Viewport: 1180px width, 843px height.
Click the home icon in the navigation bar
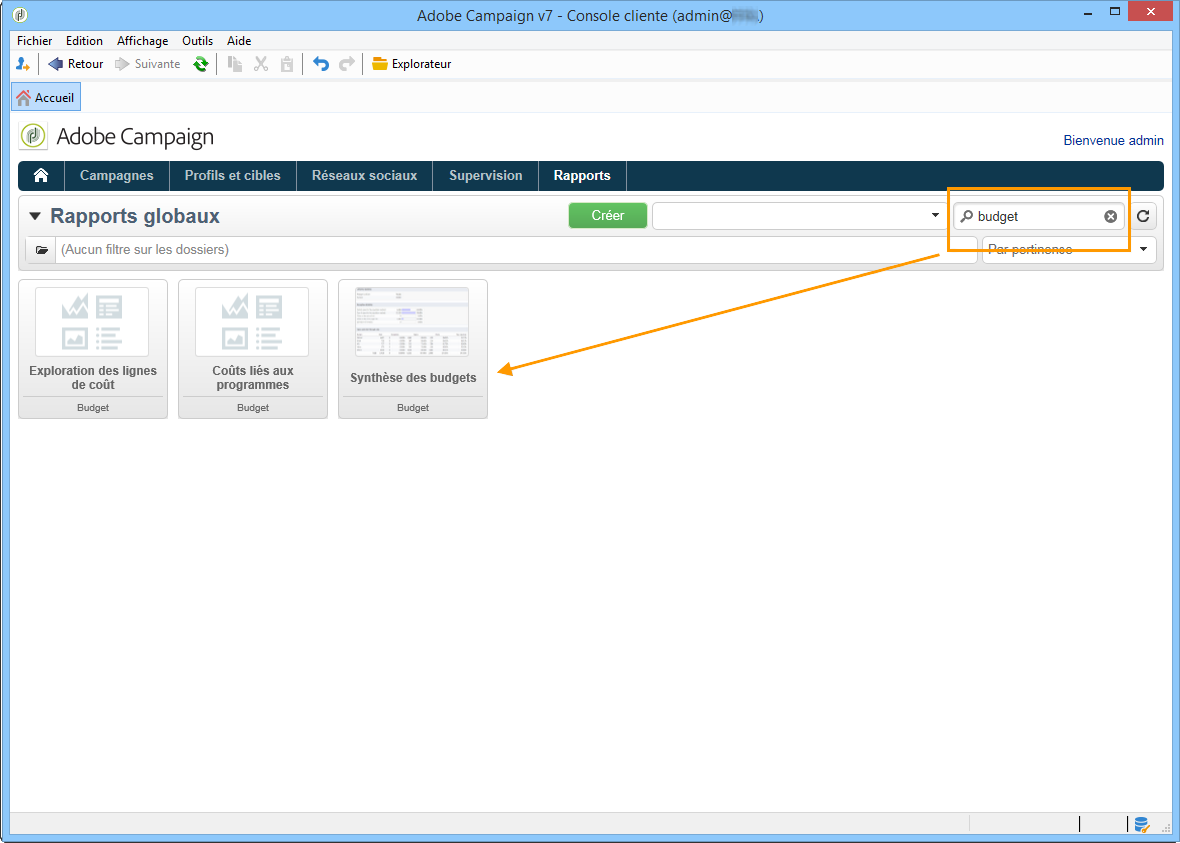coord(41,175)
